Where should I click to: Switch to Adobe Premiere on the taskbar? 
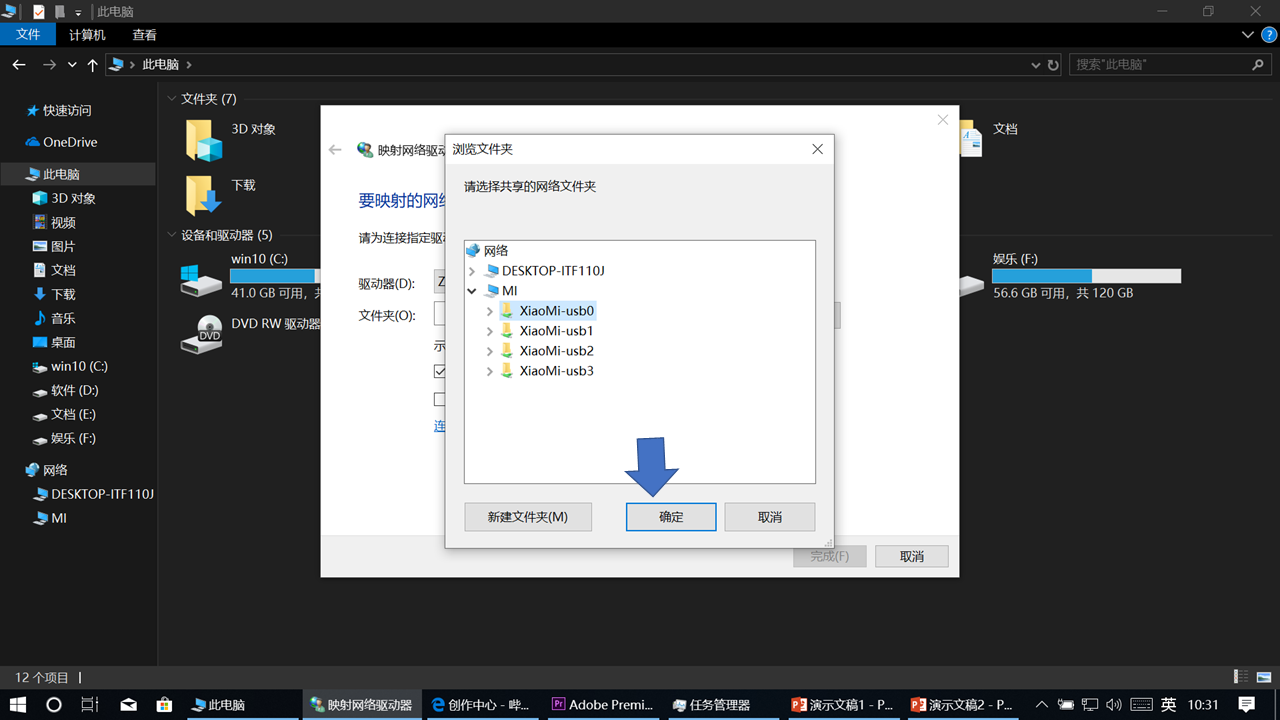(x=602, y=705)
